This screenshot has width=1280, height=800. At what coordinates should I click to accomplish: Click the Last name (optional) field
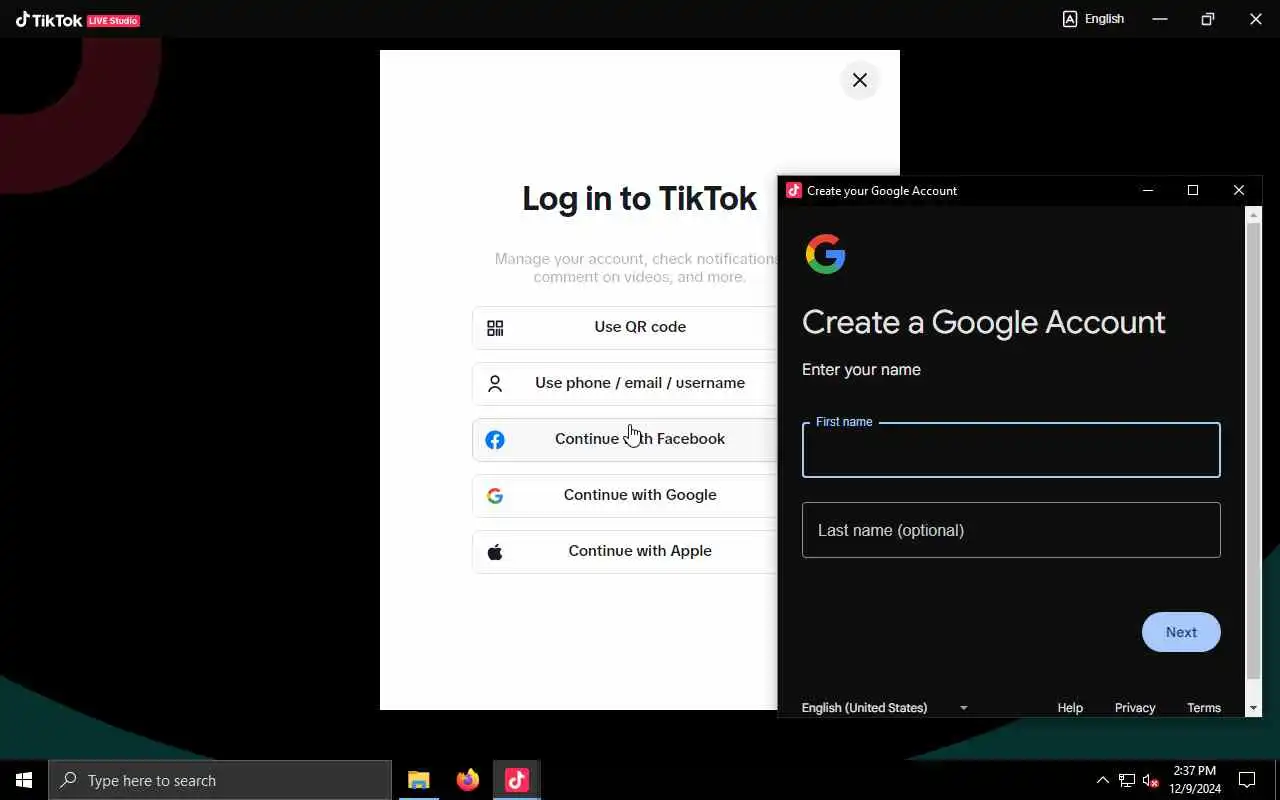(x=1011, y=530)
